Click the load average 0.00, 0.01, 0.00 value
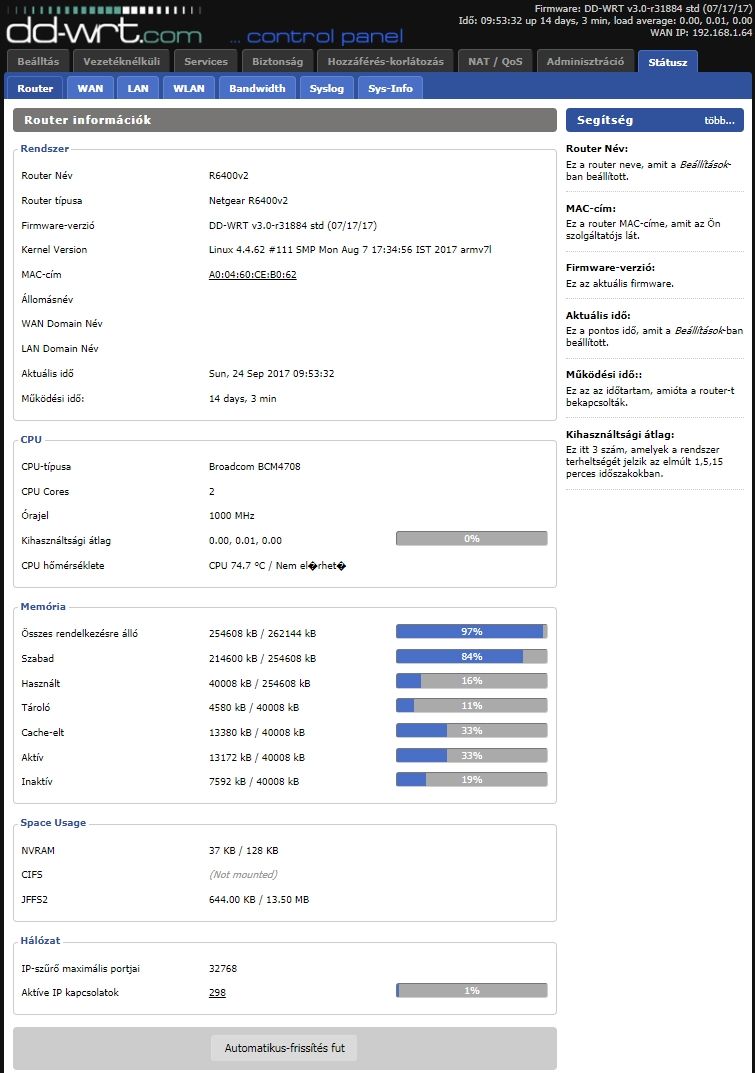This screenshot has height=1073, width=755. coord(245,541)
